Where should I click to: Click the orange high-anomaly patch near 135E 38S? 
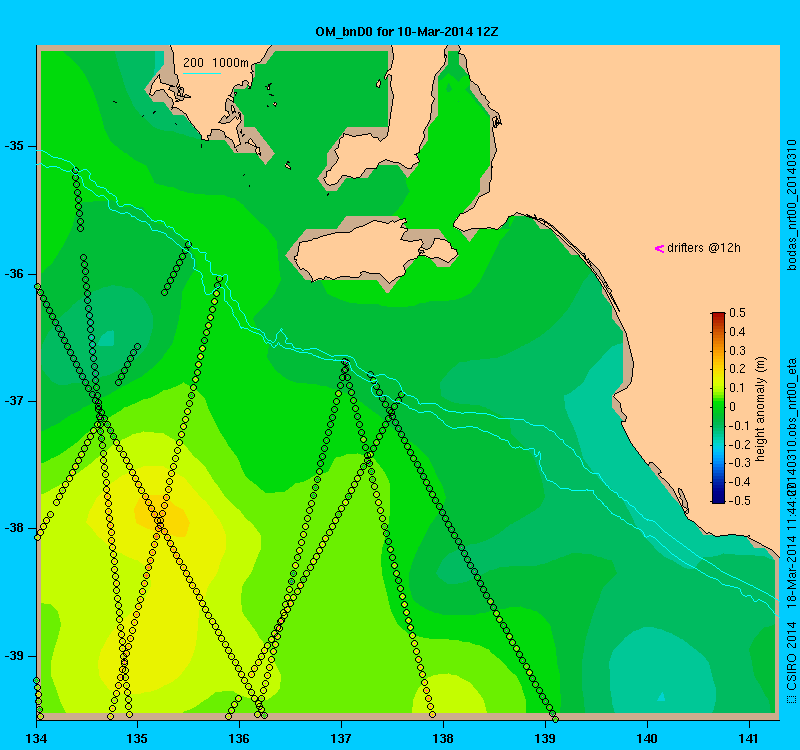coord(162,516)
